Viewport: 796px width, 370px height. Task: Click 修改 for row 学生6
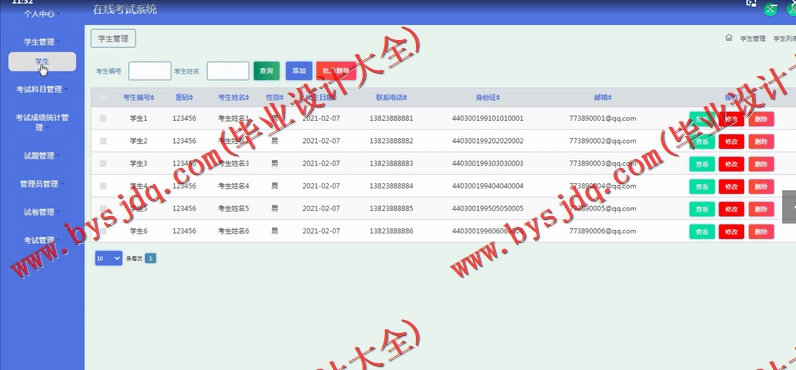pyautogui.click(x=731, y=231)
